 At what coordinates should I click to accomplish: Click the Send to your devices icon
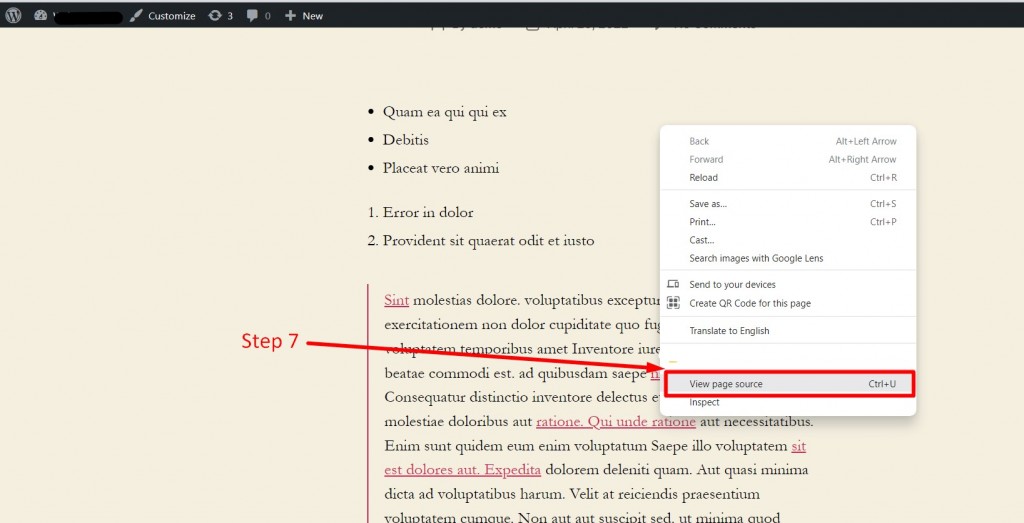click(673, 284)
